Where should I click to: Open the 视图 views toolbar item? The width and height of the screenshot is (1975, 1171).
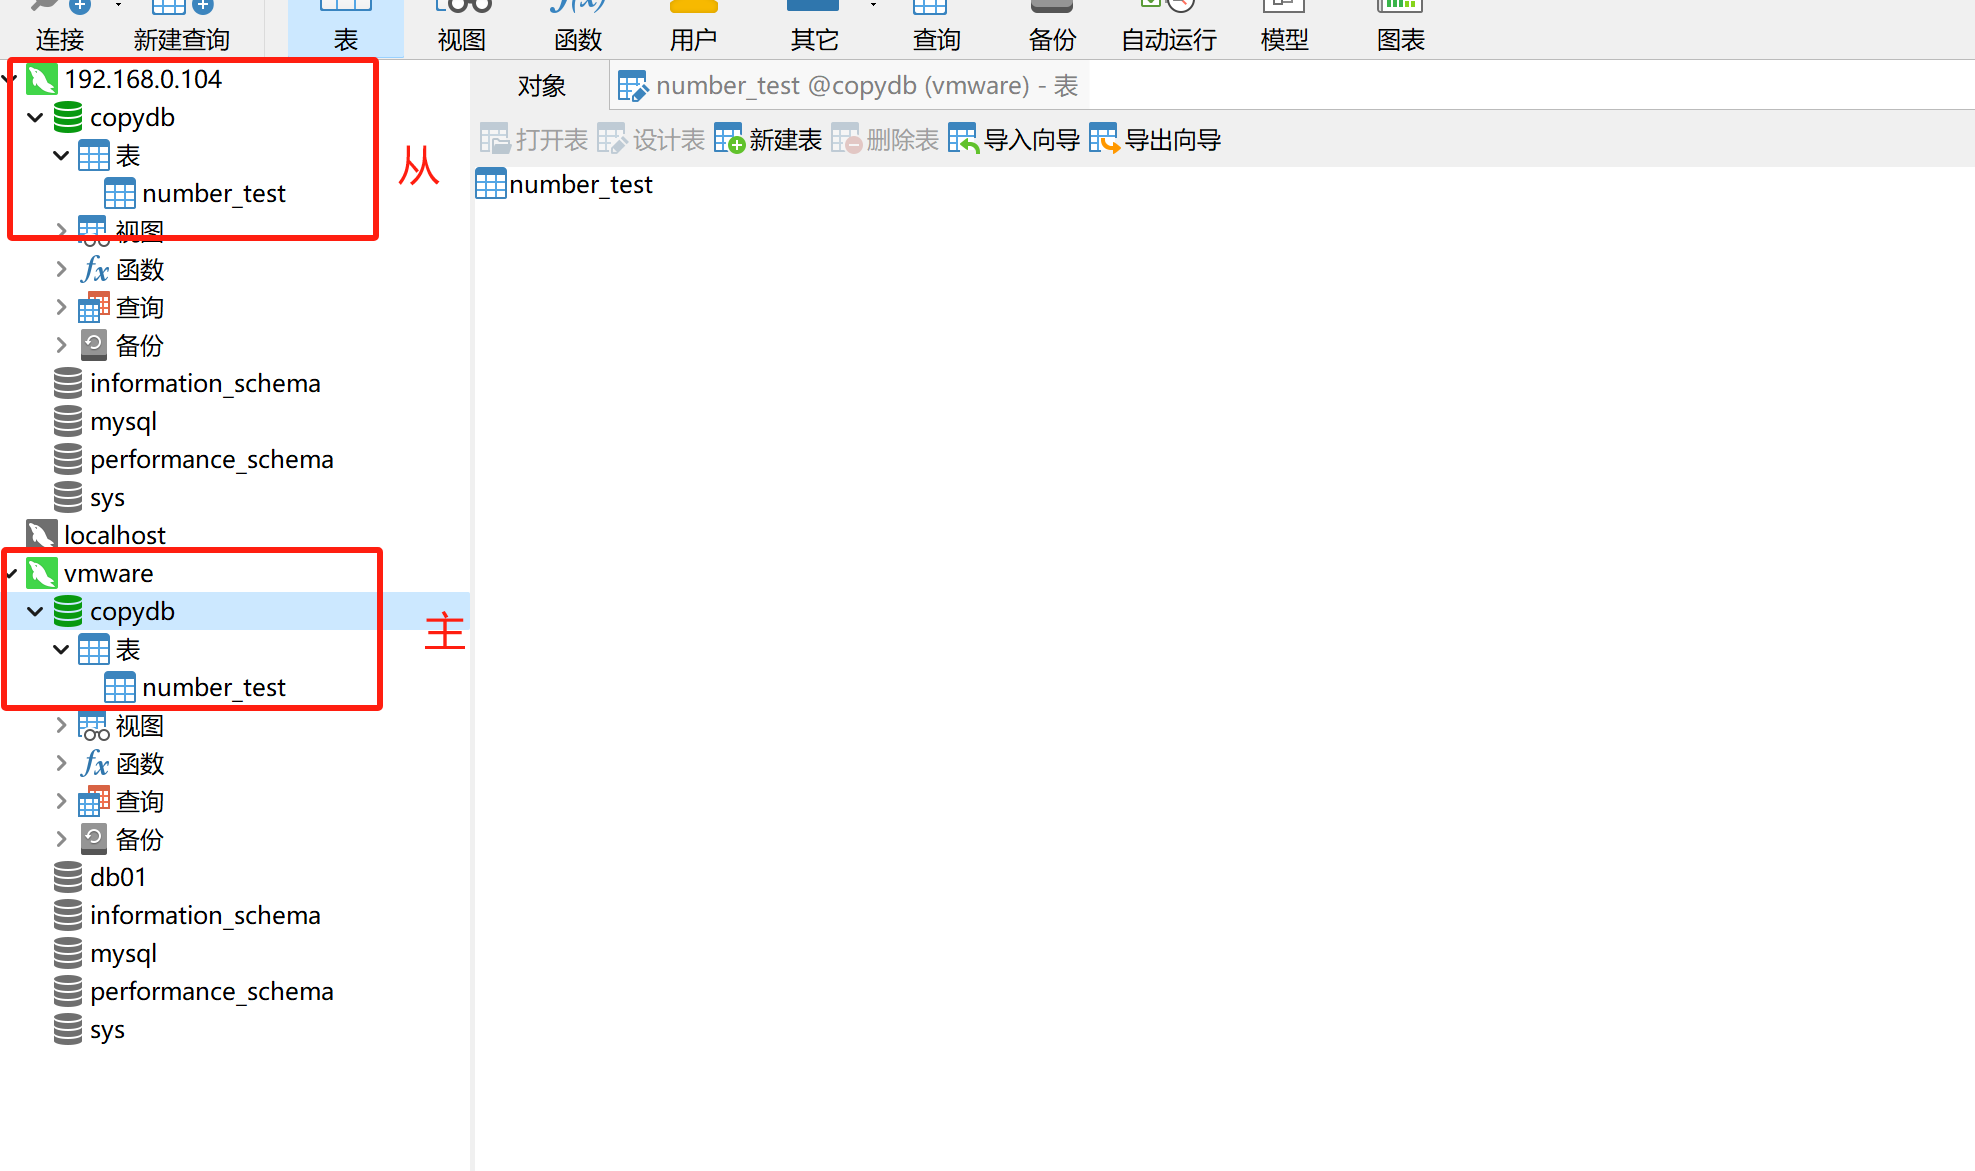coord(462,27)
